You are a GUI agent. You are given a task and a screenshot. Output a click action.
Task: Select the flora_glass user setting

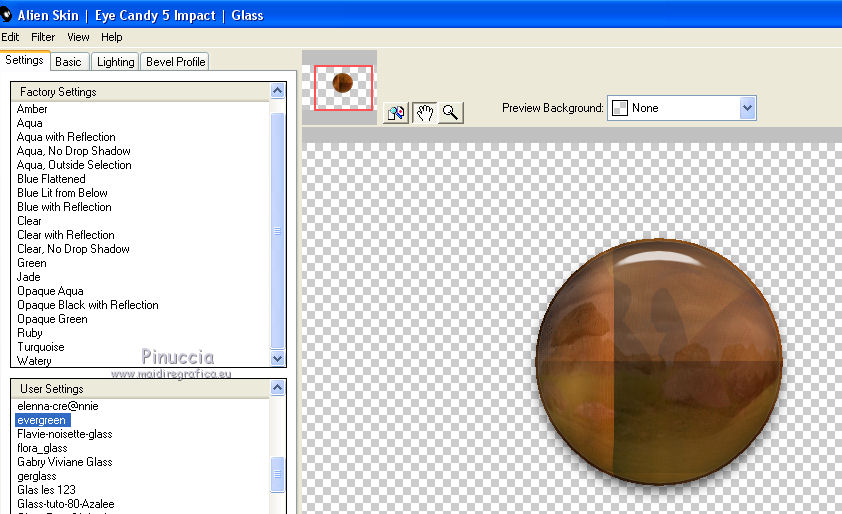(x=42, y=448)
